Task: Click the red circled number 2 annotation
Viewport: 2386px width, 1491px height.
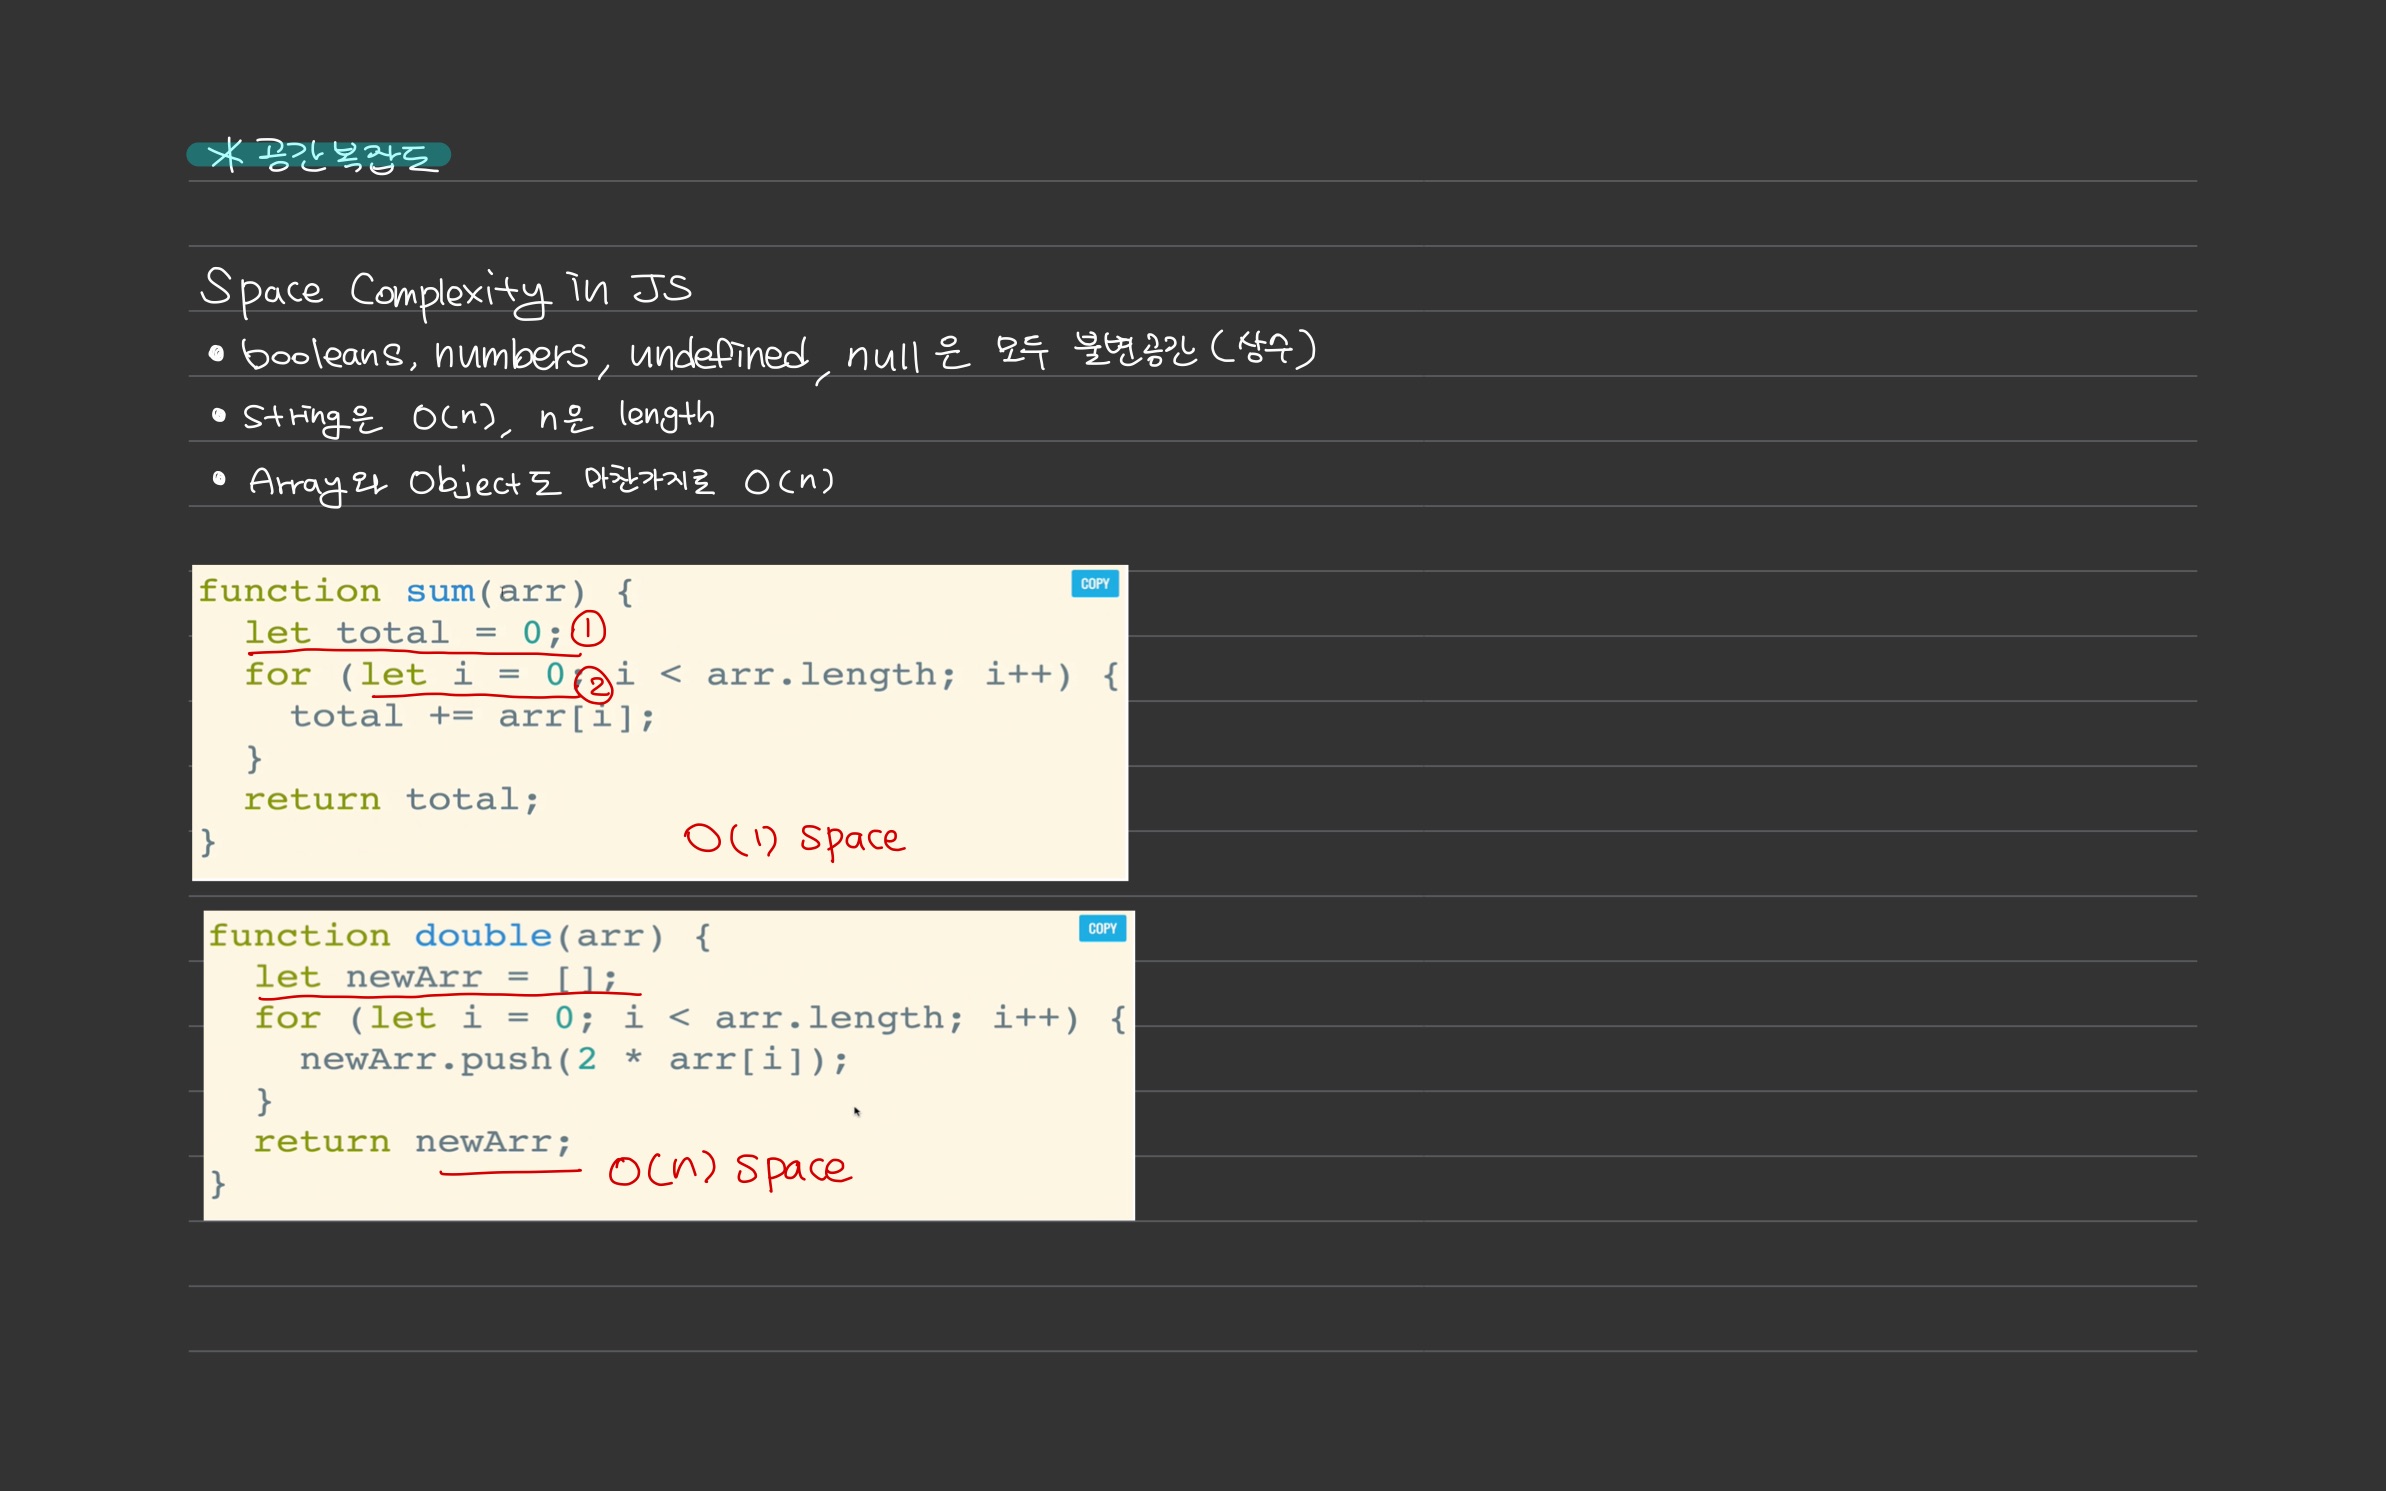Action: coord(596,686)
